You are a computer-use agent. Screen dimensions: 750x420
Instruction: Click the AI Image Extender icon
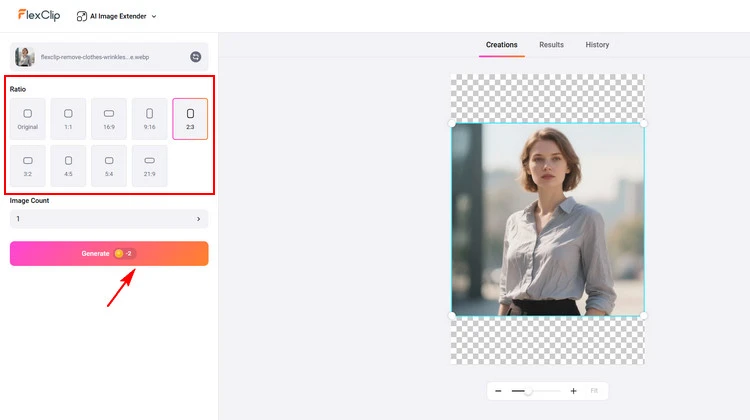[x=82, y=16]
